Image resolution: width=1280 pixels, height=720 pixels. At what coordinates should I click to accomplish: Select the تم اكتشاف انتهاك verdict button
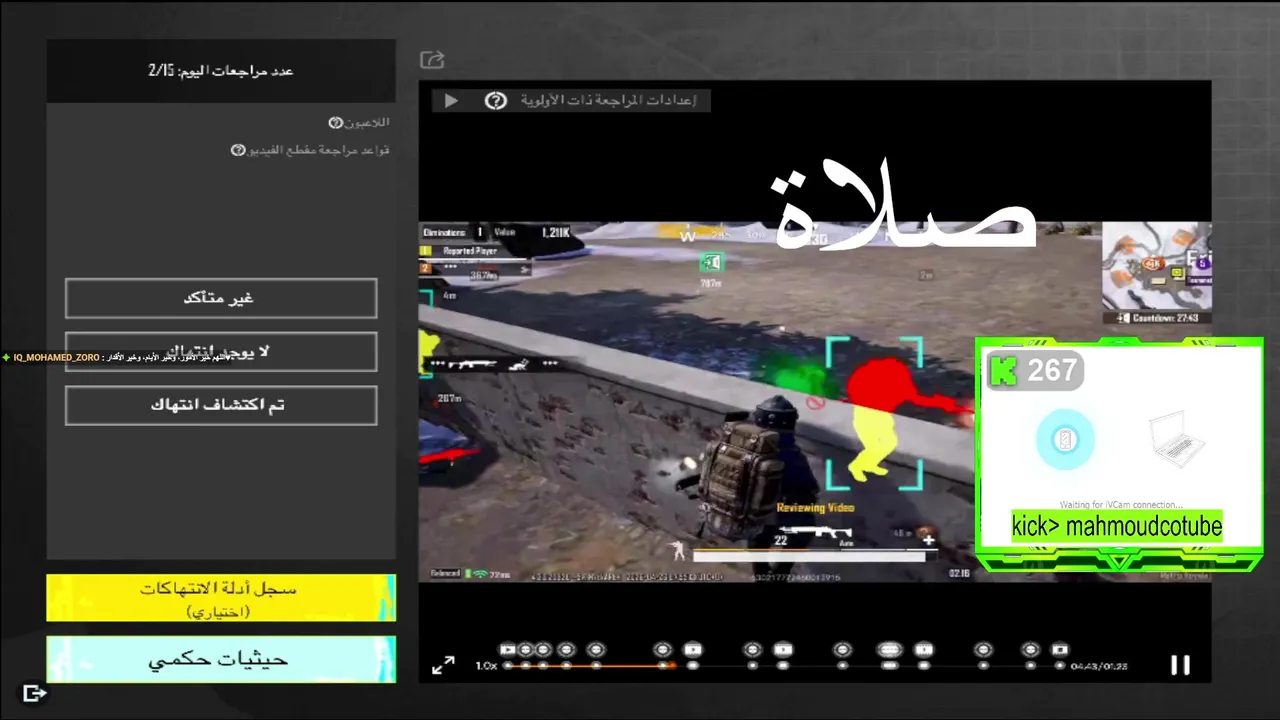point(221,405)
